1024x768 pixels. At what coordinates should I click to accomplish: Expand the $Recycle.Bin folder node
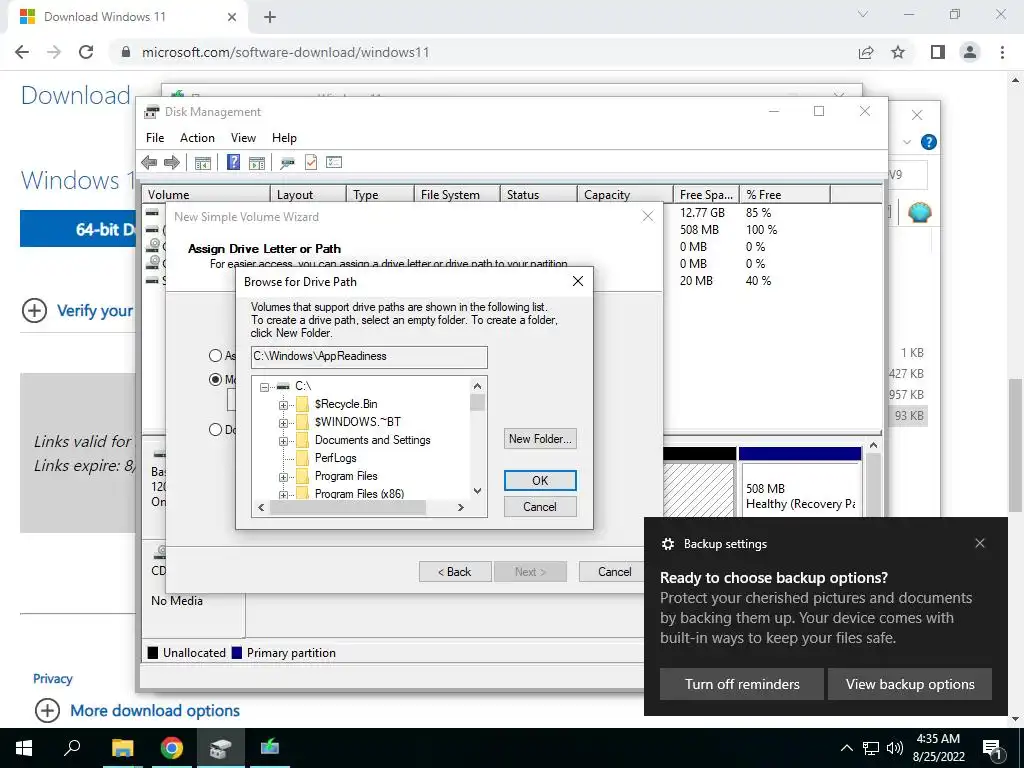click(x=283, y=405)
